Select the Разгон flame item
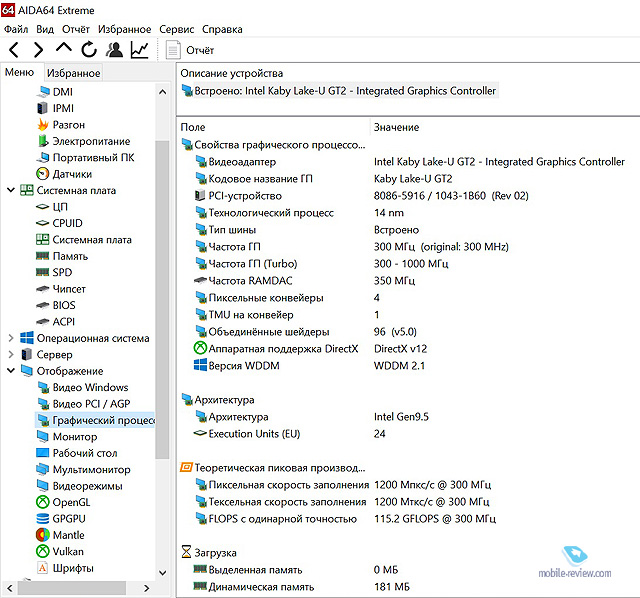 click(x=61, y=124)
